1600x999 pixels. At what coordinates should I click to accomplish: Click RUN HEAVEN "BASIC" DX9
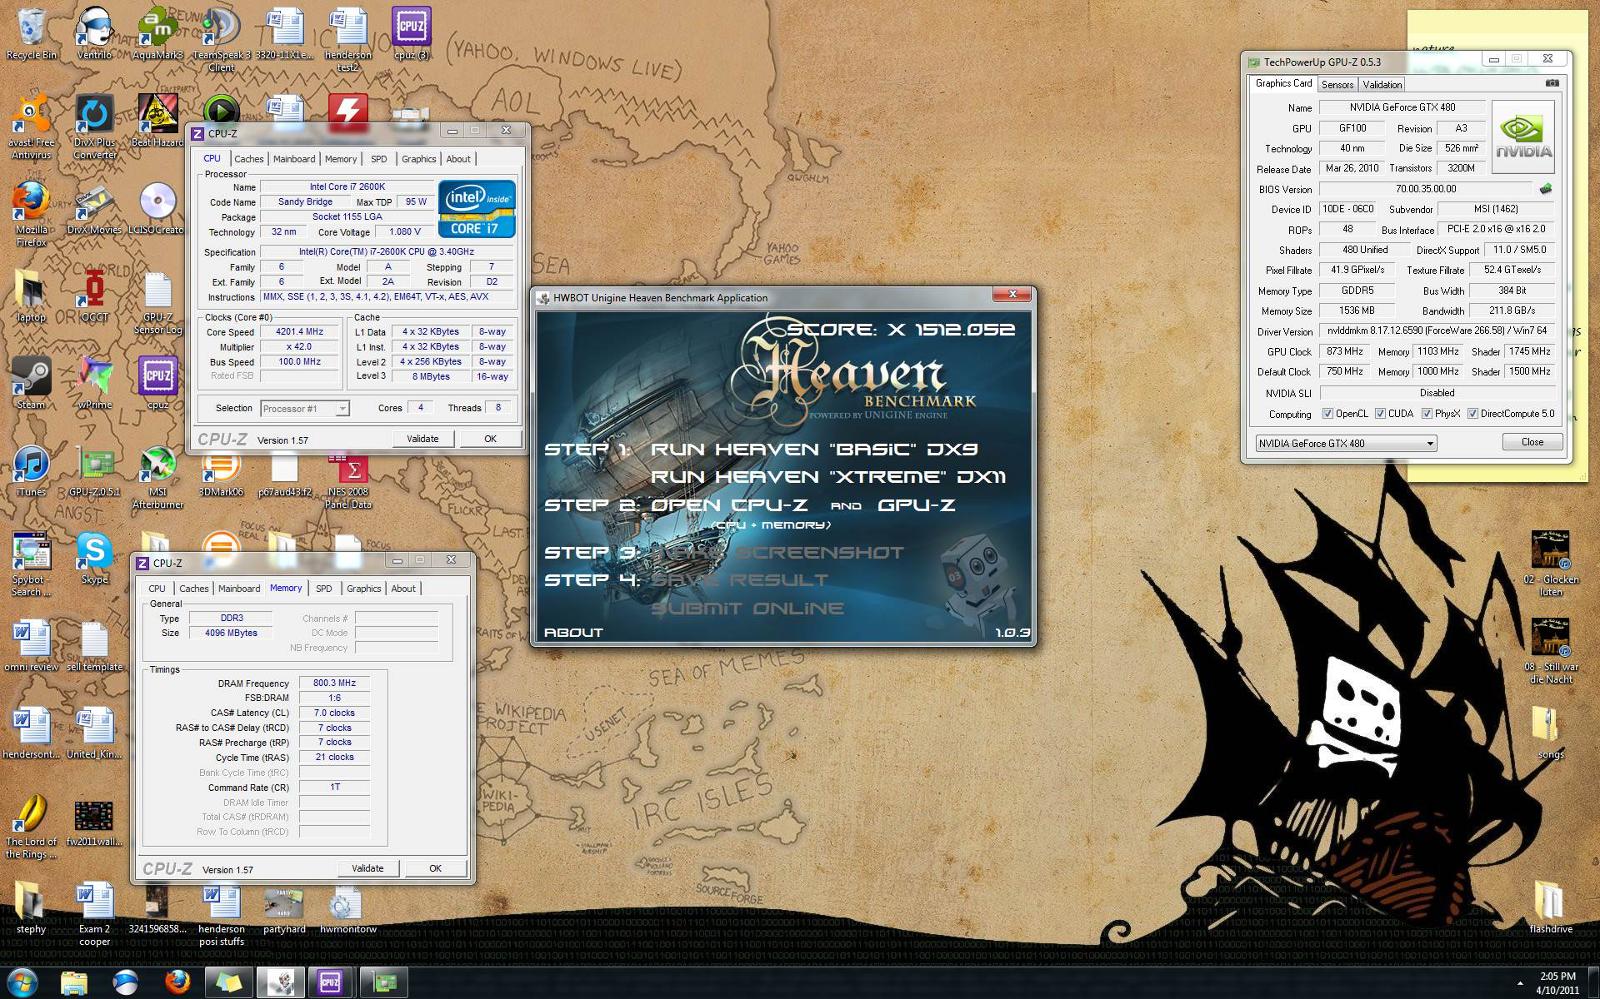814,450
